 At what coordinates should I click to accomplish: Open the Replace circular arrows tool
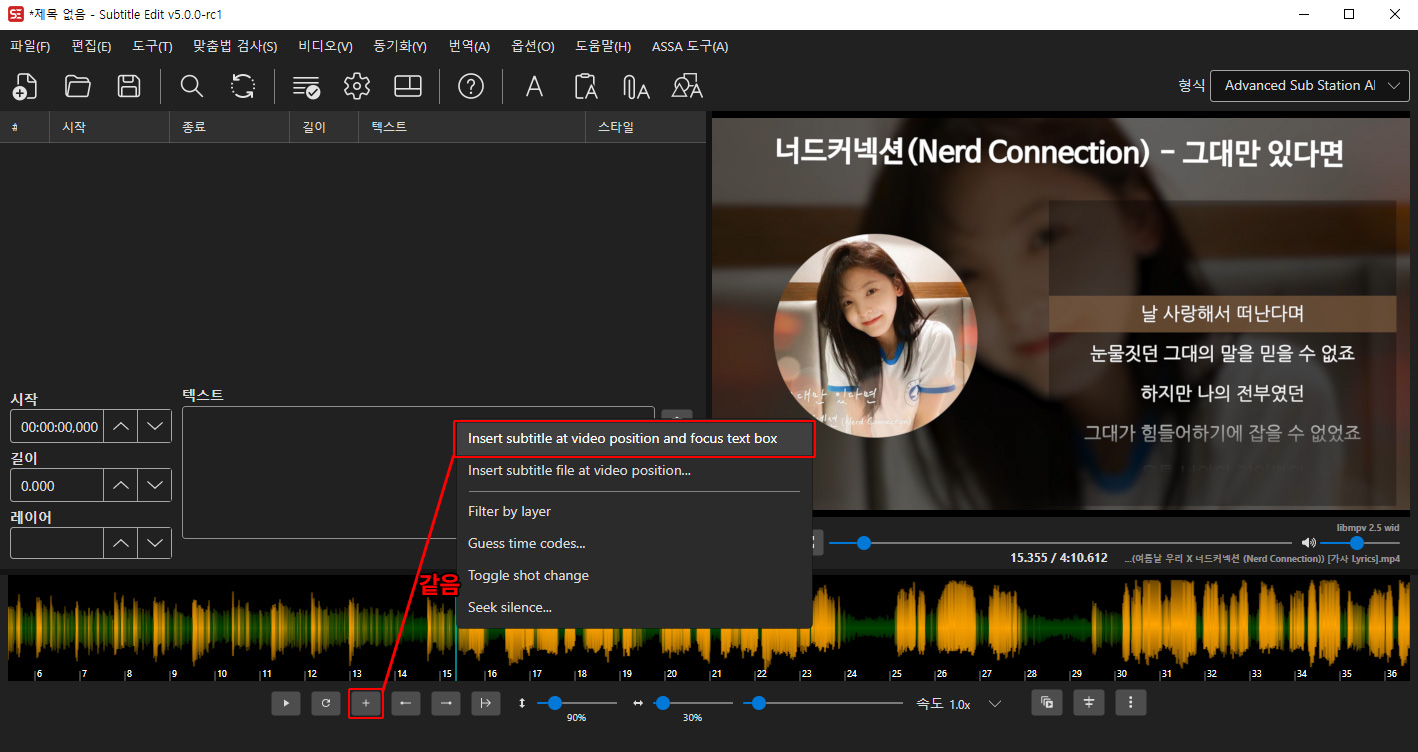point(243,86)
